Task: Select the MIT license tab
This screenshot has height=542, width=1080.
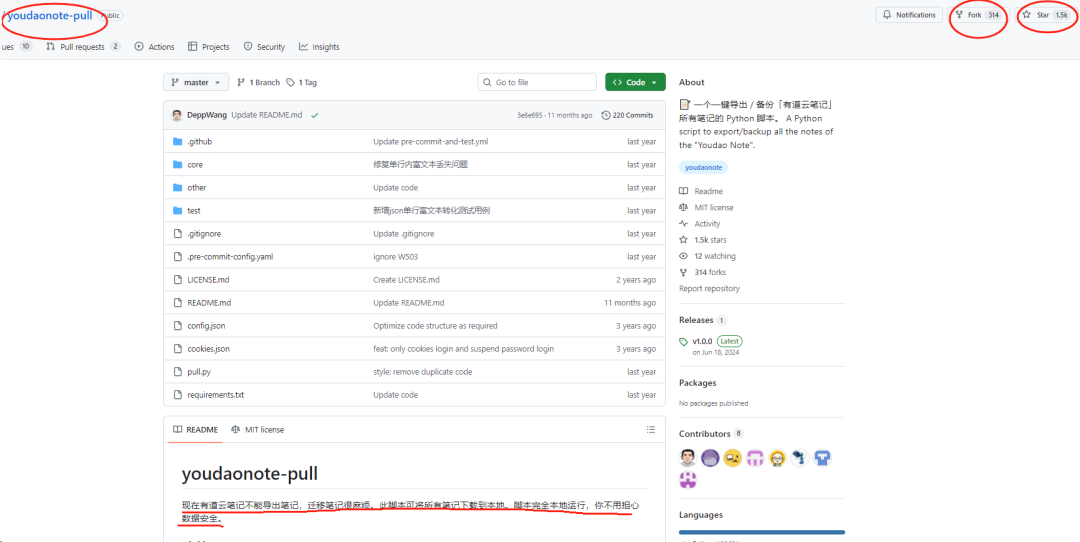Action: (x=258, y=430)
